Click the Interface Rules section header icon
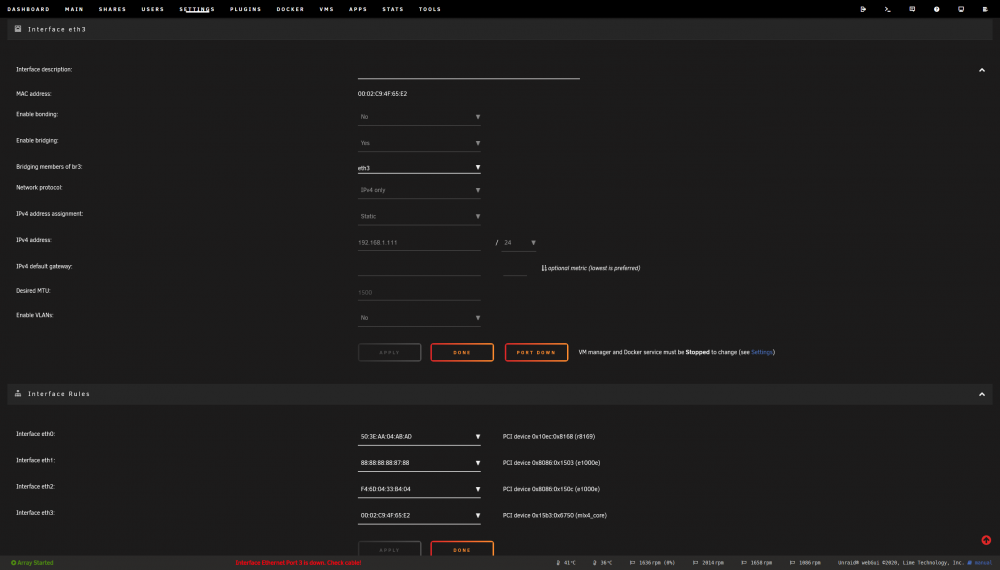The image size is (1000, 570). click(x=18, y=393)
